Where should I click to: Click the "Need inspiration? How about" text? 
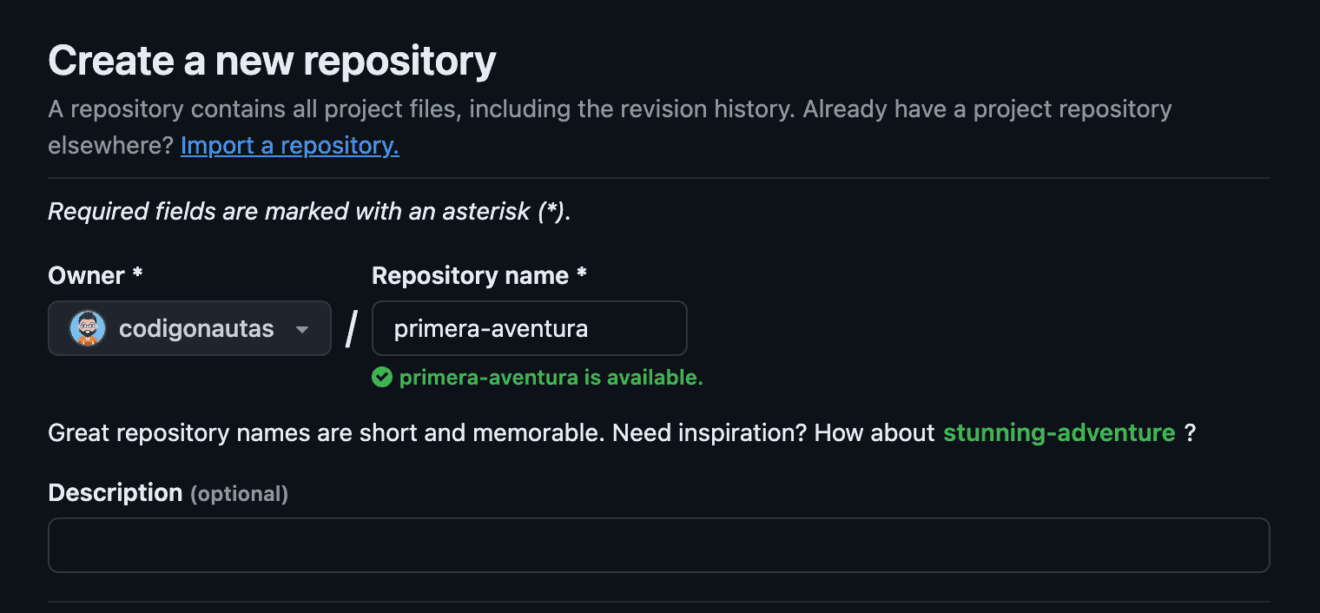click(x=774, y=433)
